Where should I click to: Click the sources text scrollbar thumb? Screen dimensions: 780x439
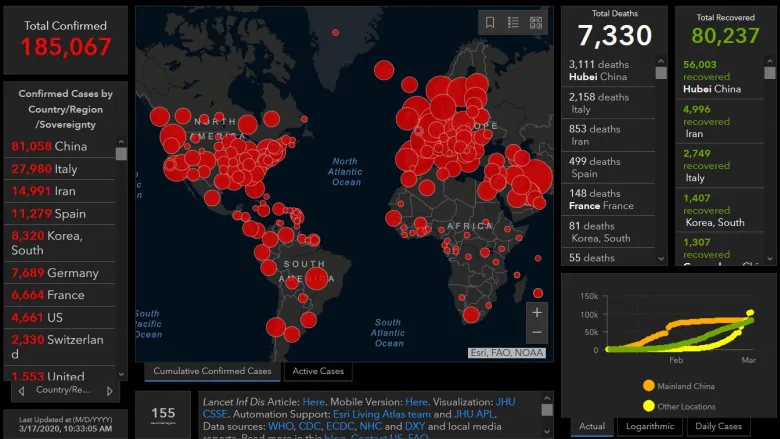pos(547,410)
